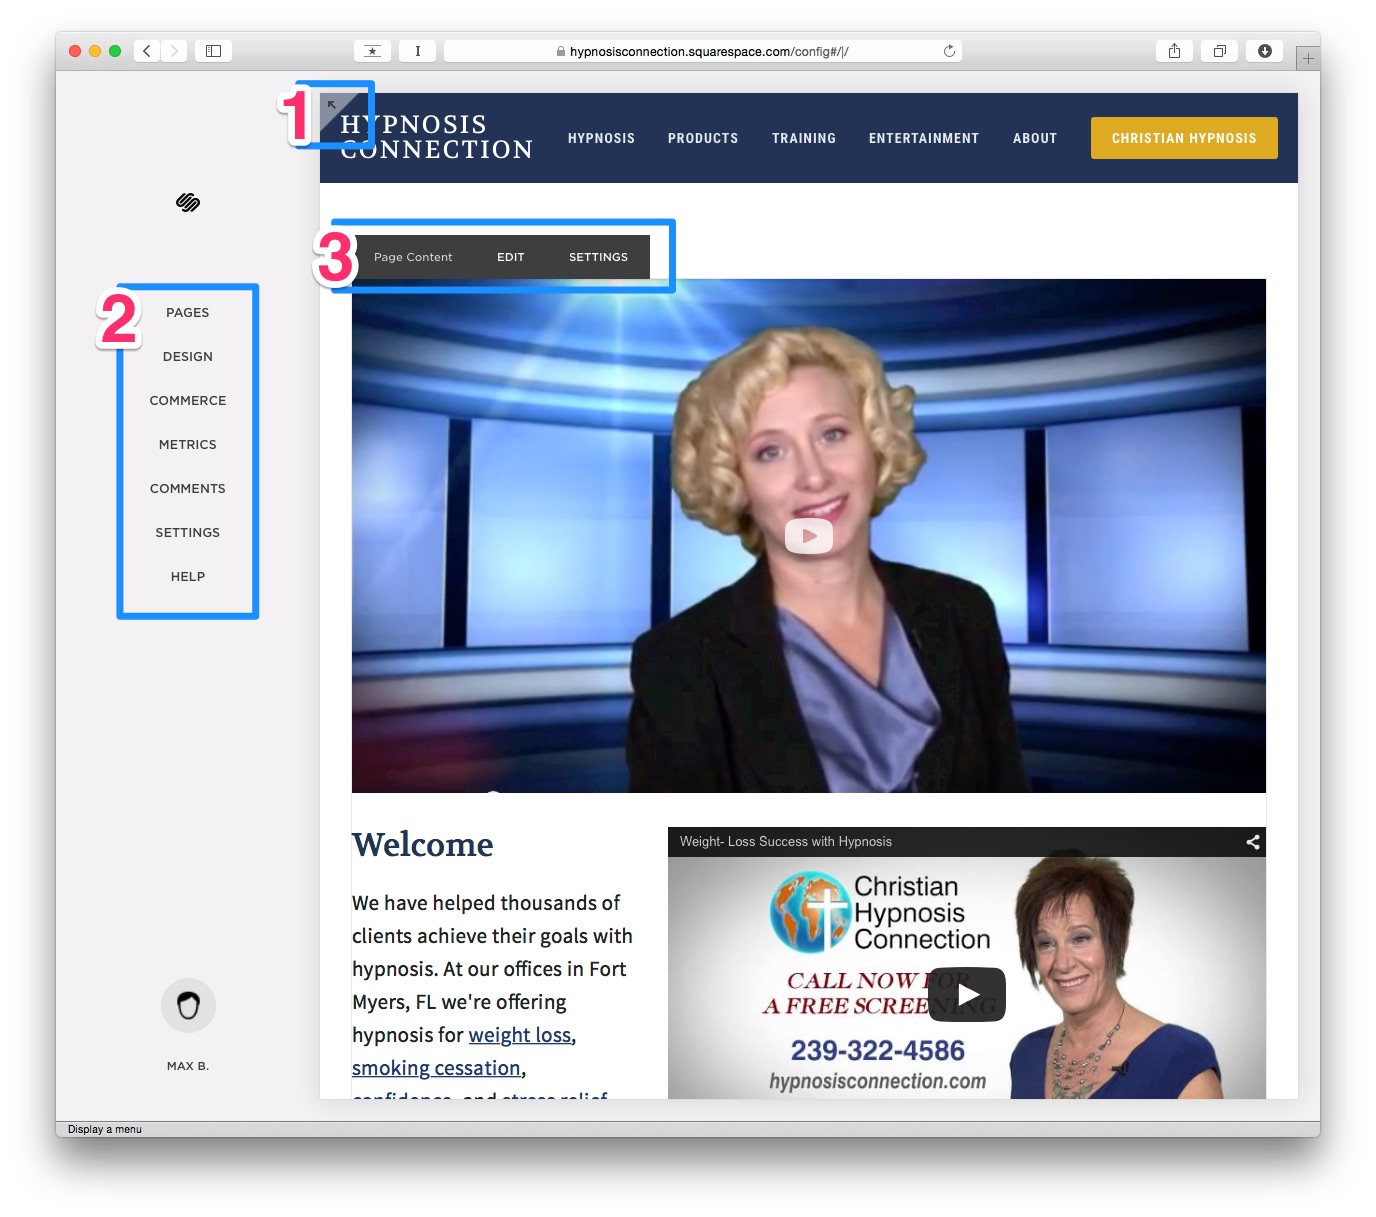Follow the 'smoking cessation' link
This screenshot has width=1376, height=1217.
pyautogui.click(x=436, y=1068)
